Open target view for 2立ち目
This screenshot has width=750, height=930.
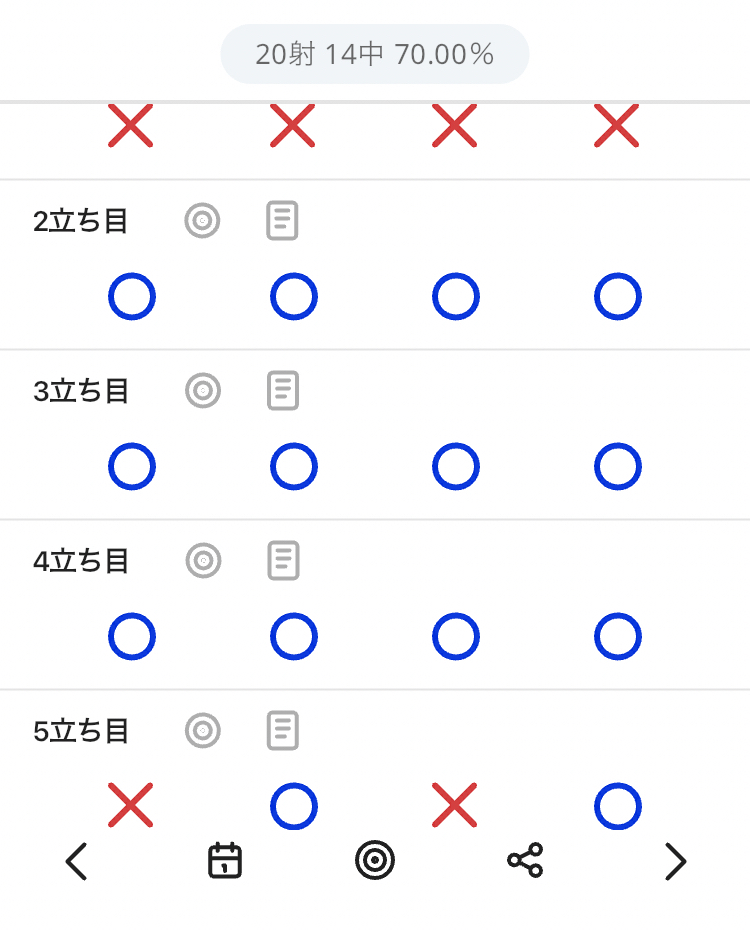coord(202,220)
